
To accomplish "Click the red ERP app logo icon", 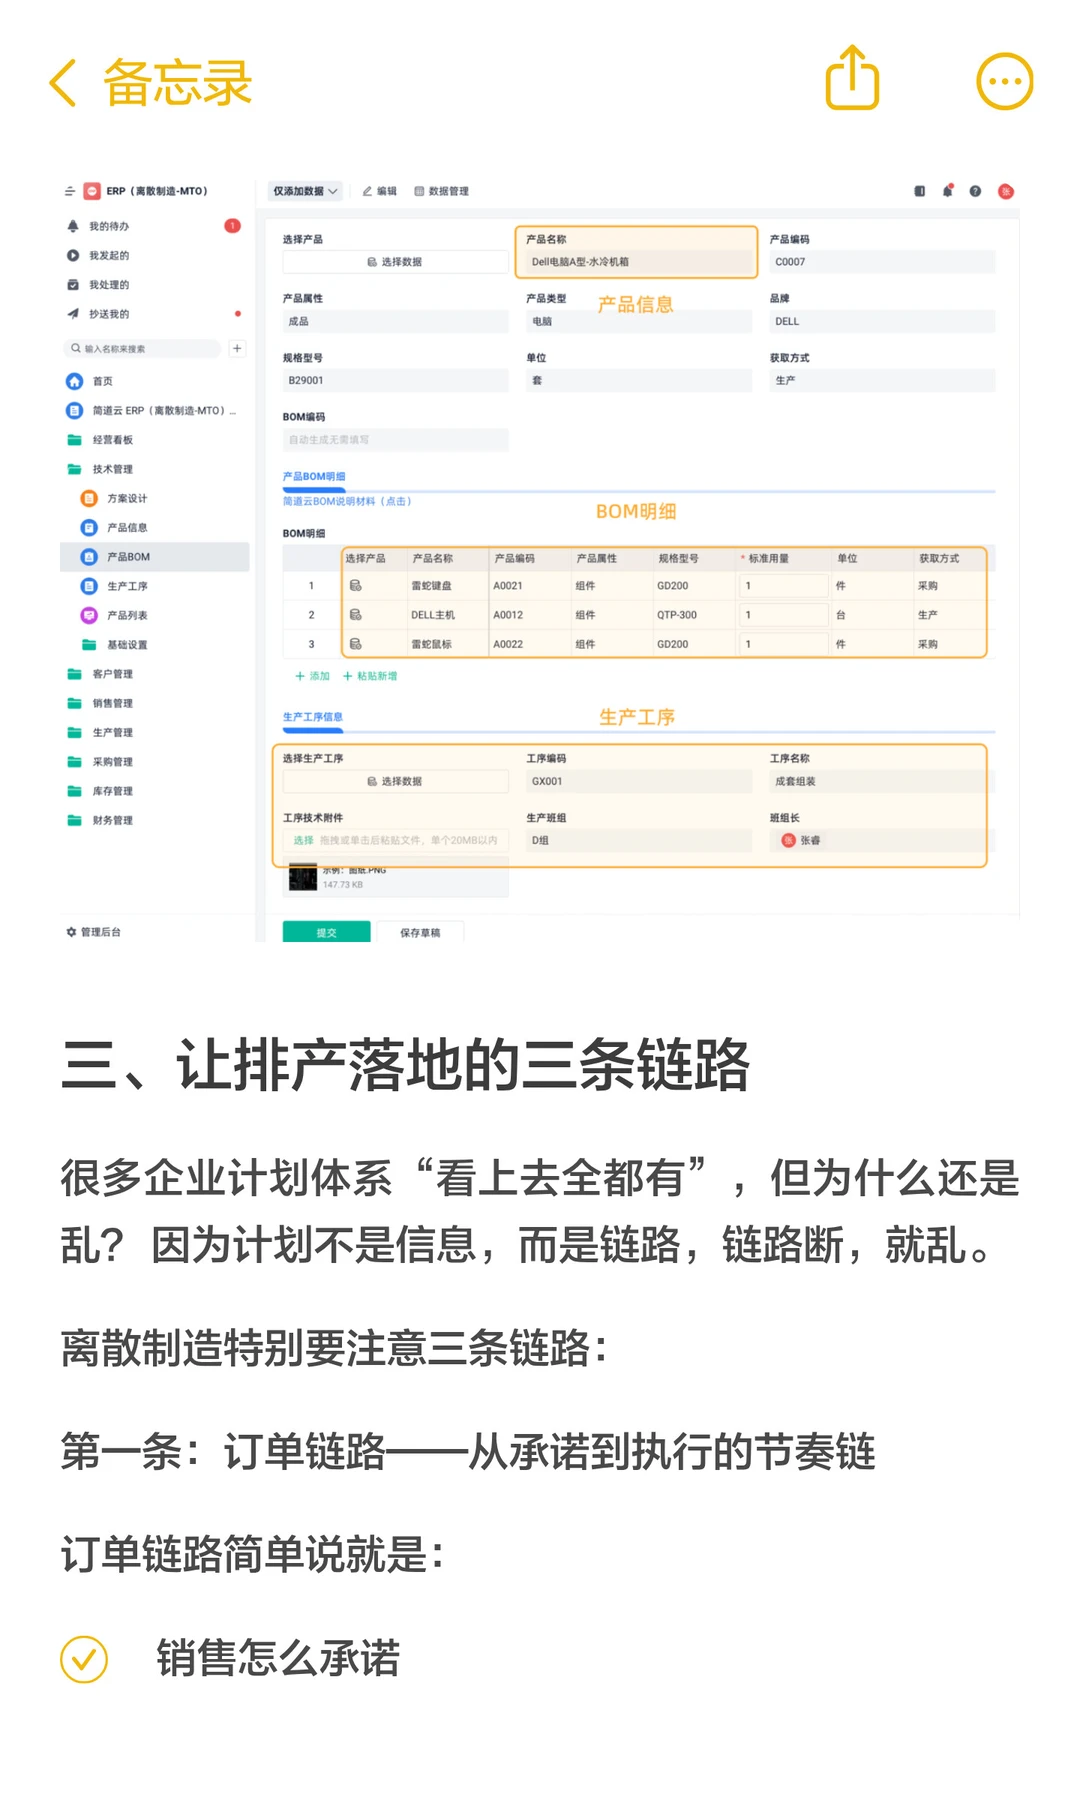I will tap(92, 191).
